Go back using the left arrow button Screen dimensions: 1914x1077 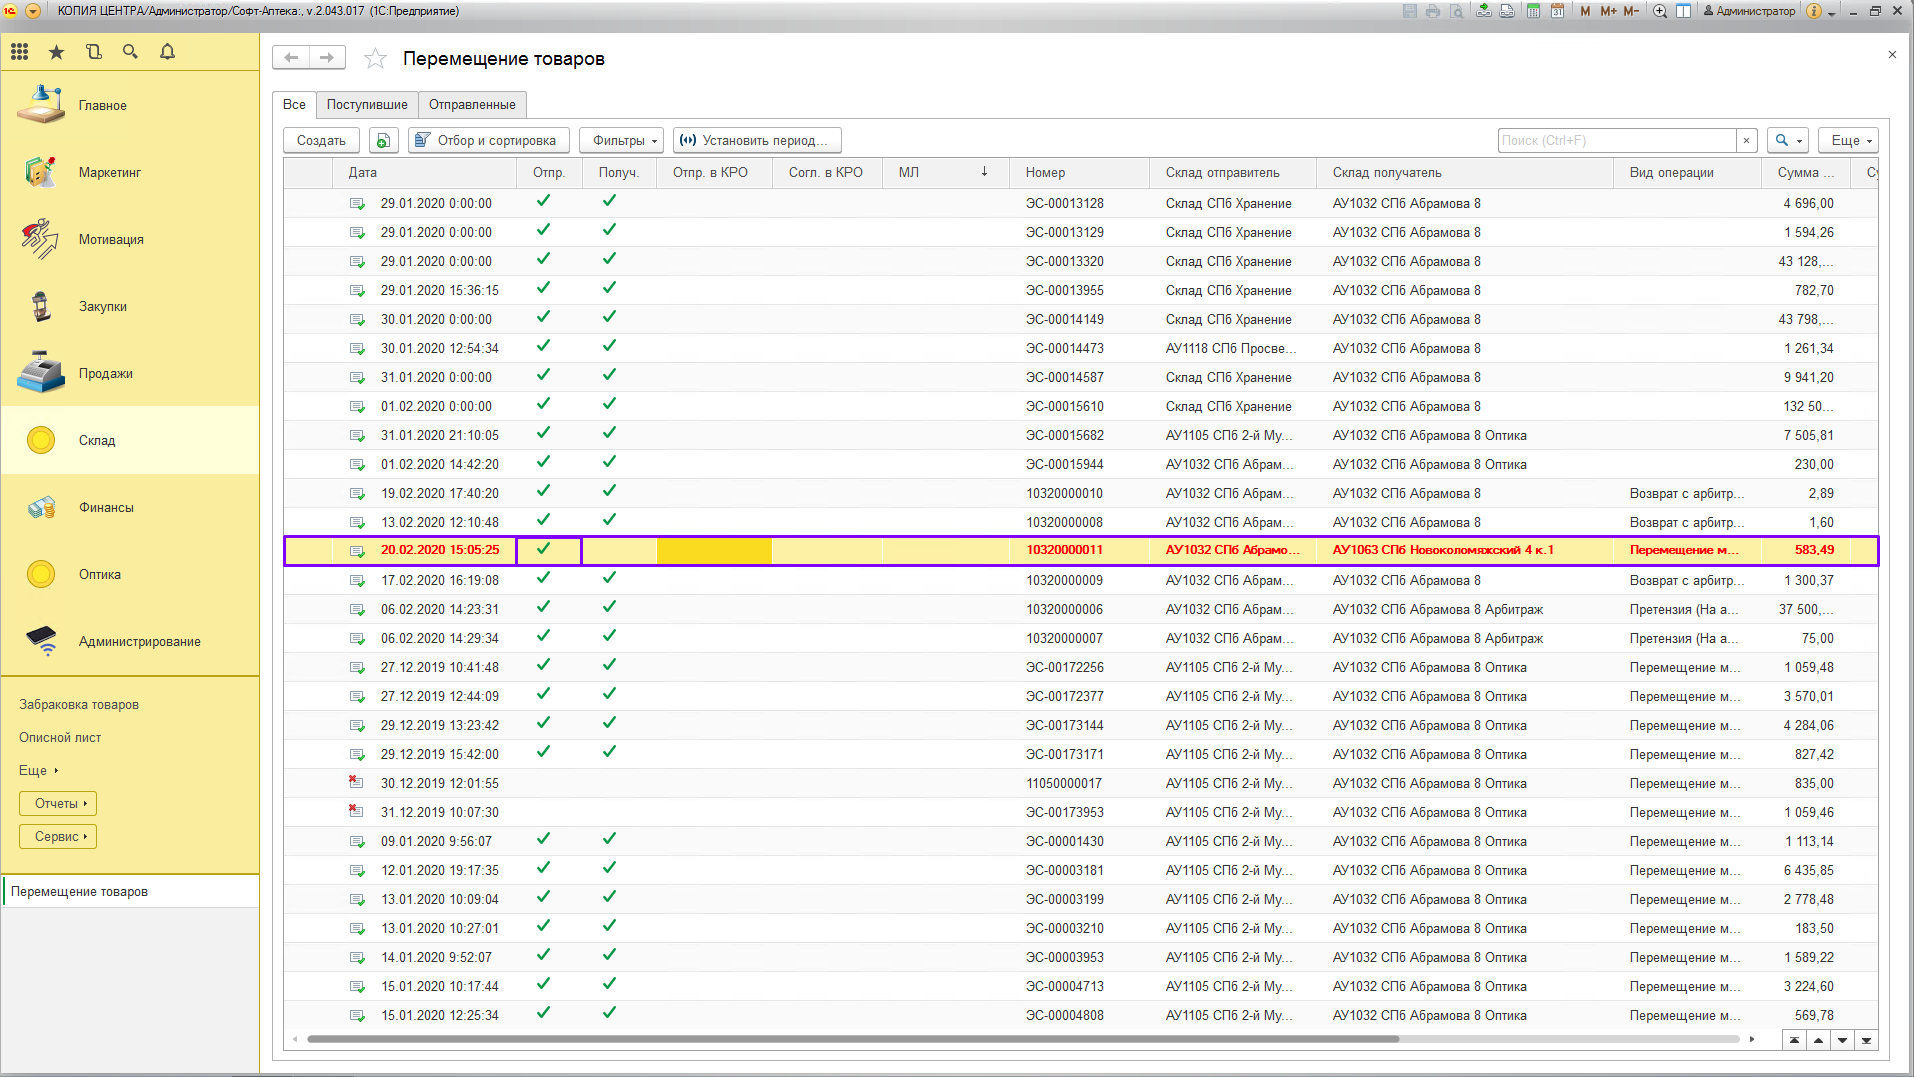(291, 58)
